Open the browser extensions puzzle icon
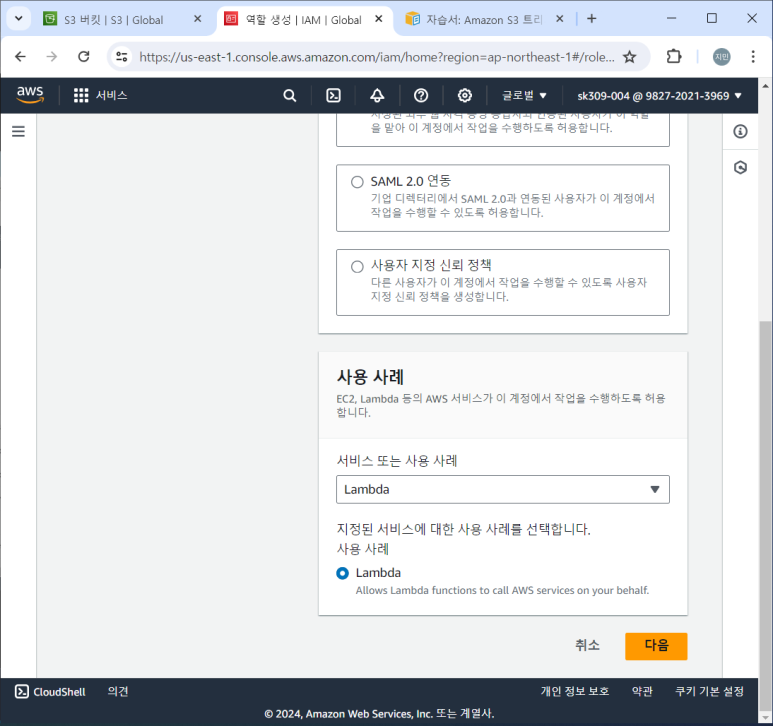This screenshot has width=773, height=726. [x=674, y=57]
